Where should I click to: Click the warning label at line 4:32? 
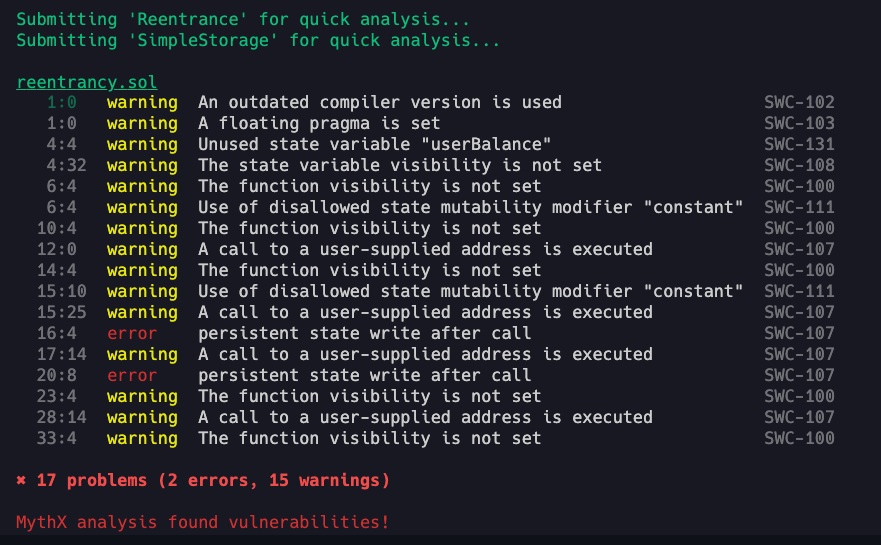coord(142,165)
